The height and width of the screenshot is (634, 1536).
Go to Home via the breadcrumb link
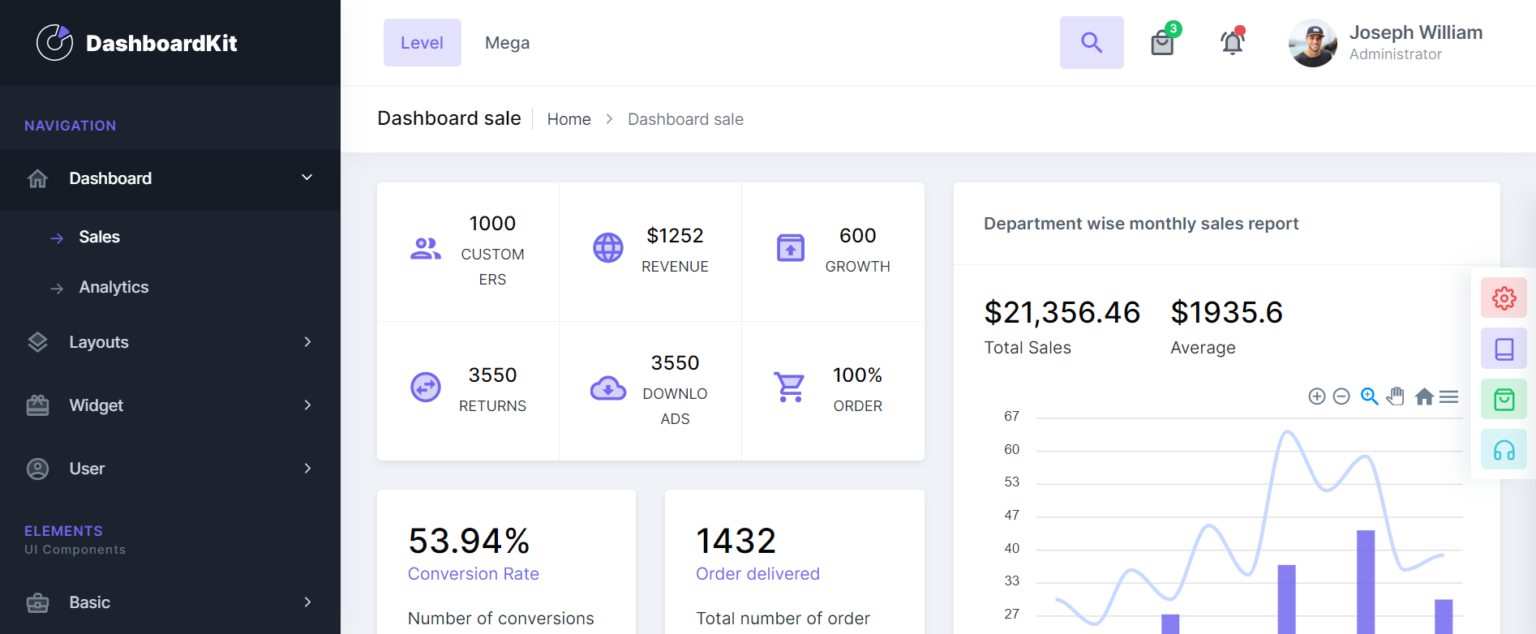click(x=568, y=118)
